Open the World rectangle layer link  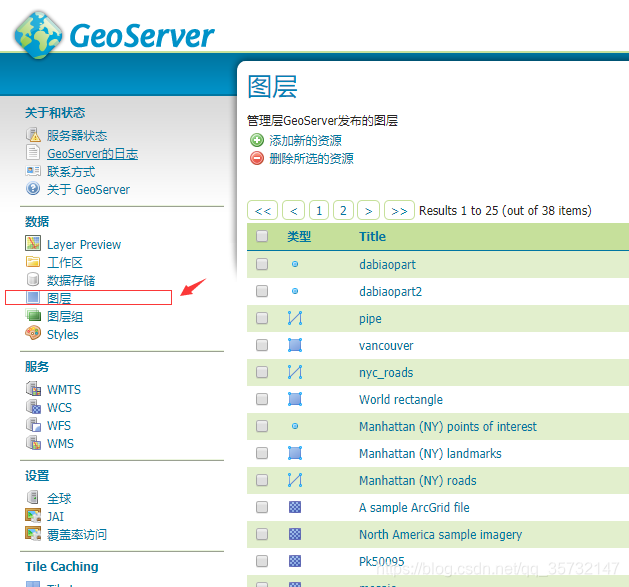[x=401, y=399]
